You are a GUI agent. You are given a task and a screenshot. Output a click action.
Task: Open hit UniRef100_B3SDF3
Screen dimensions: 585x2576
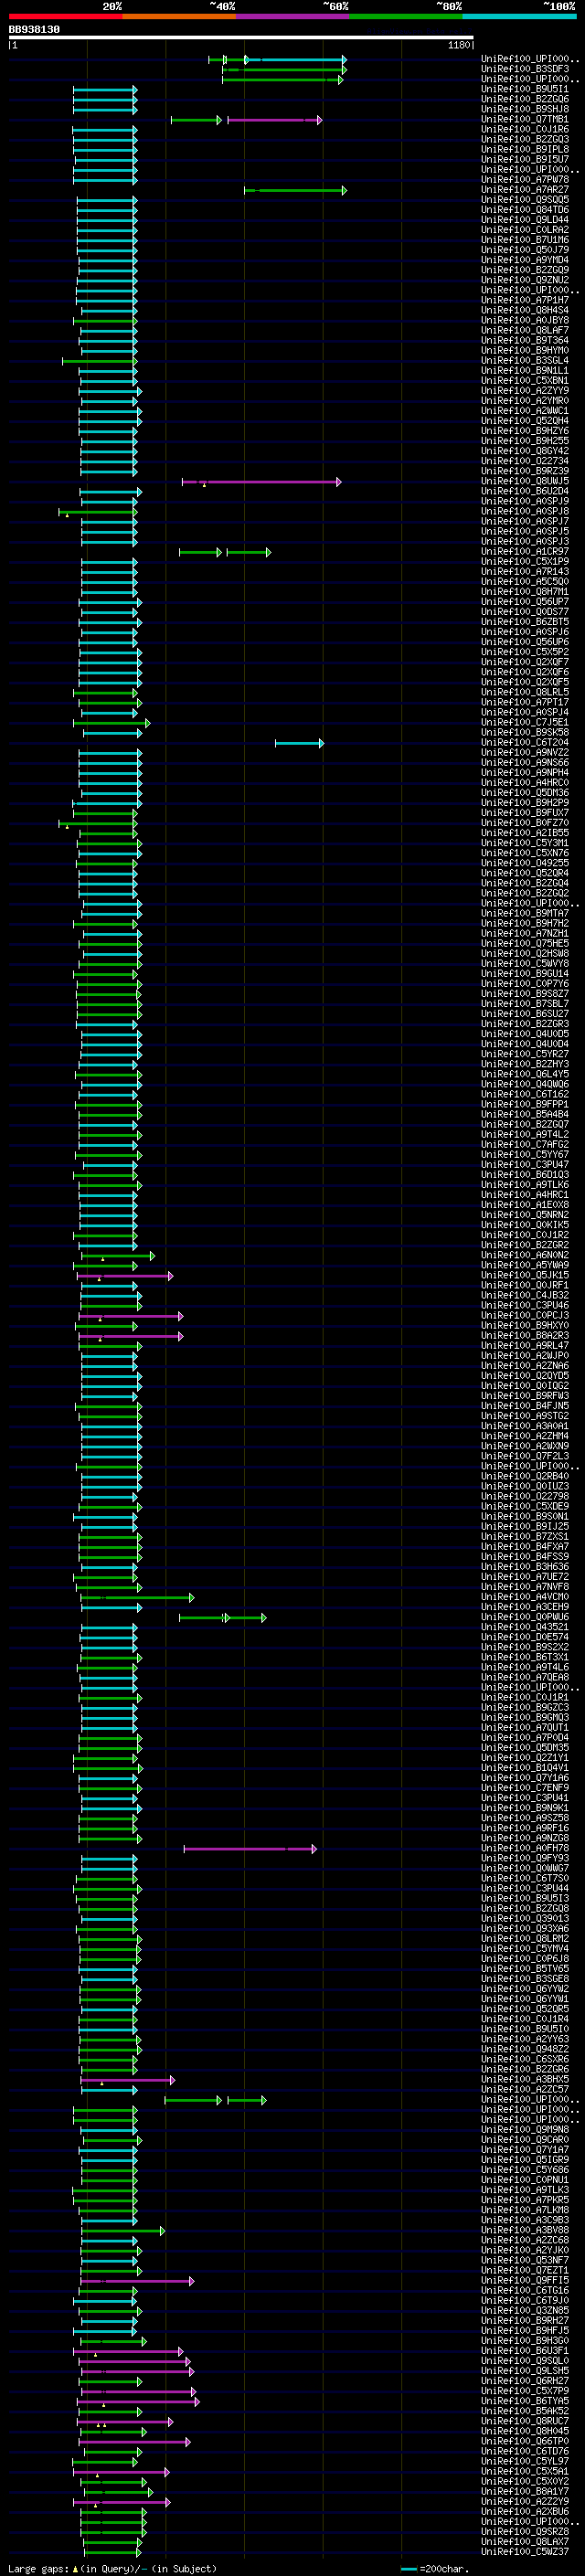[x=525, y=69]
